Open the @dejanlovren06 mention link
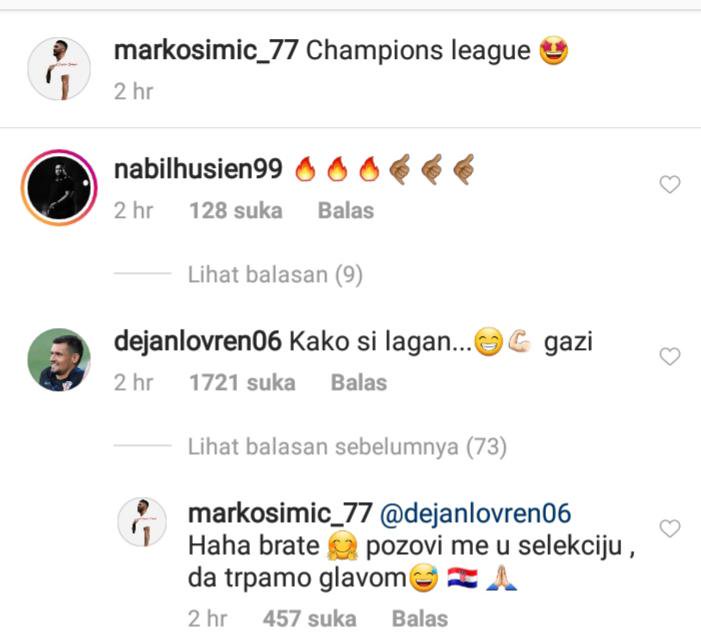This screenshot has height=641, width=701. pos(475,513)
